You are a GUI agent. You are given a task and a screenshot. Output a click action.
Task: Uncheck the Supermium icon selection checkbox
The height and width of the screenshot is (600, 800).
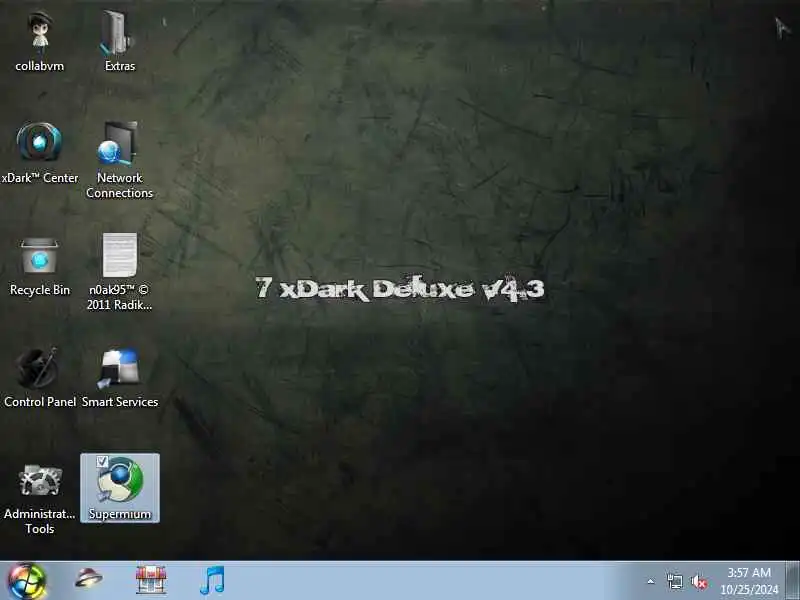[x=102, y=462]
